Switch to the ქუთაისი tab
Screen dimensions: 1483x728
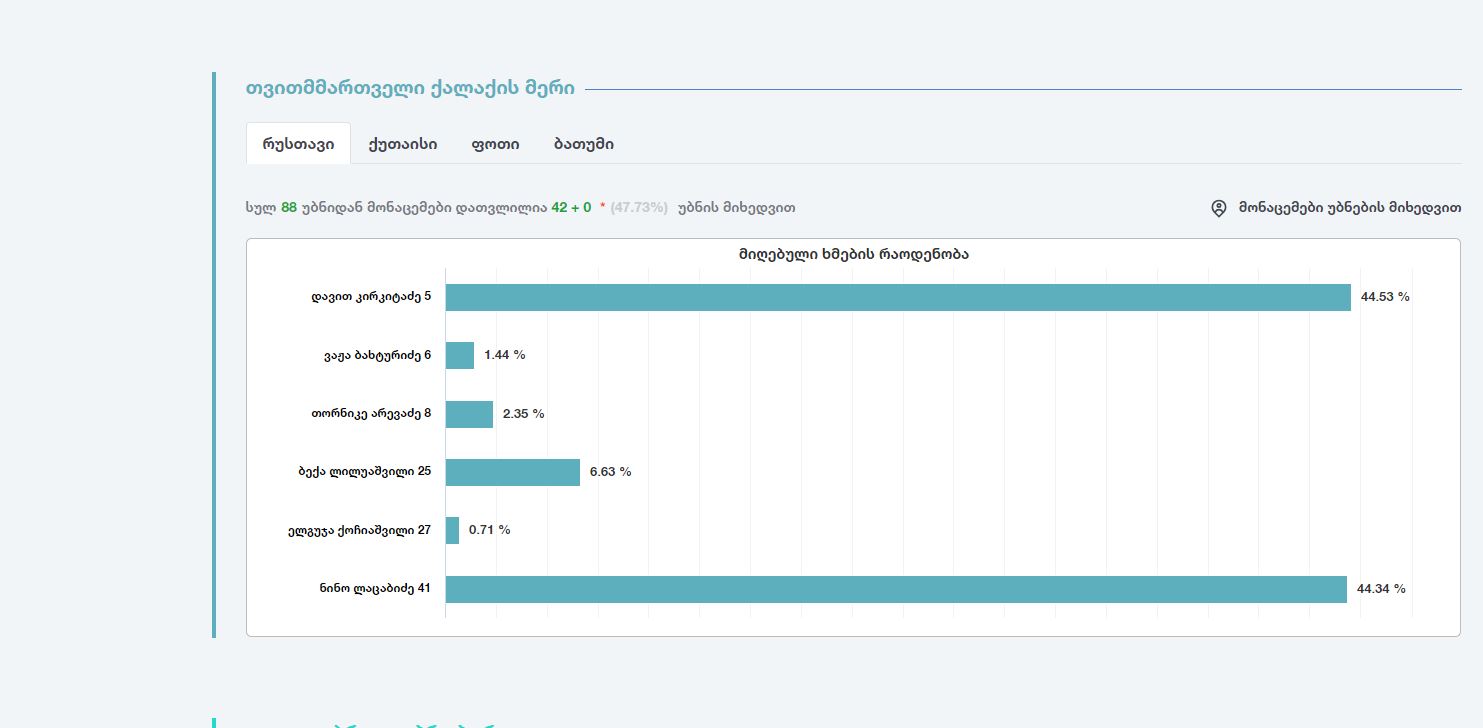coord(402,143)
